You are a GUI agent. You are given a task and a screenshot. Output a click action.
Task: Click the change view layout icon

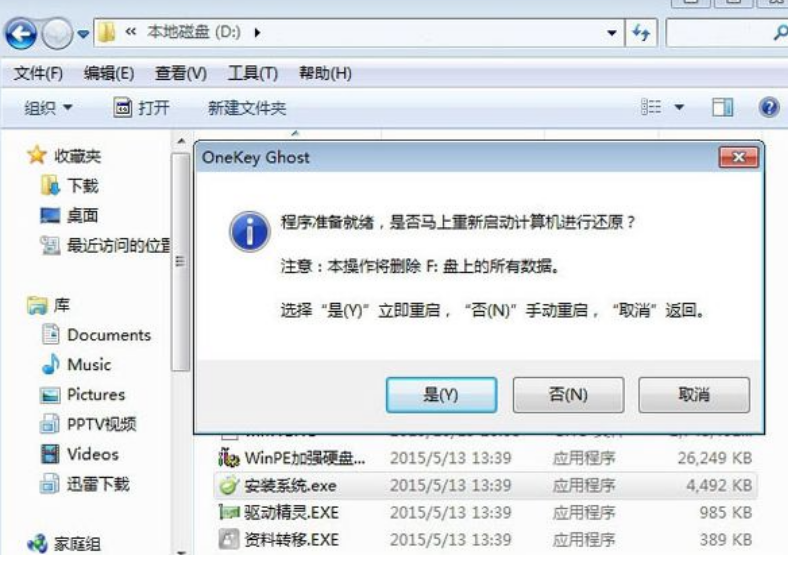tap(651, 107)
